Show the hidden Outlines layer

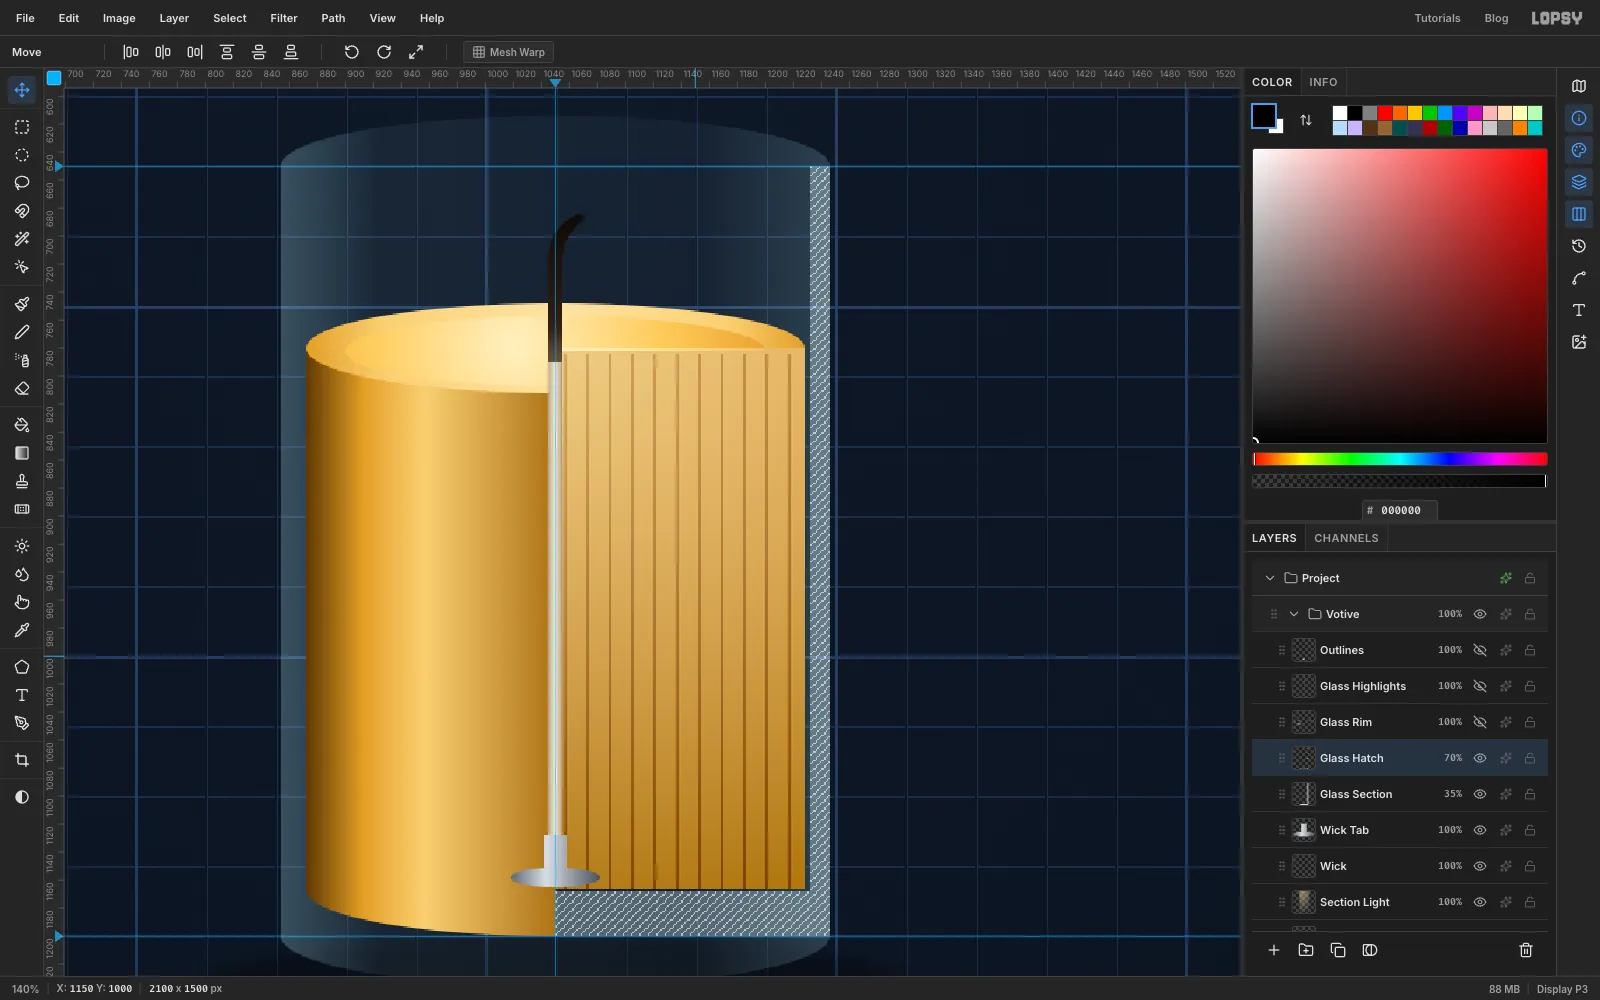coord(1480,650)
